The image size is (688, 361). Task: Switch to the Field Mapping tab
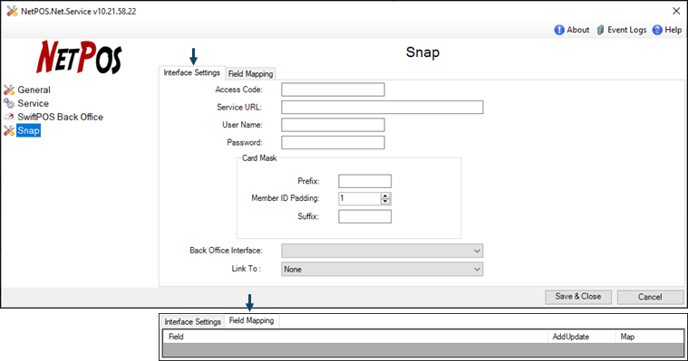click(251, 74)
